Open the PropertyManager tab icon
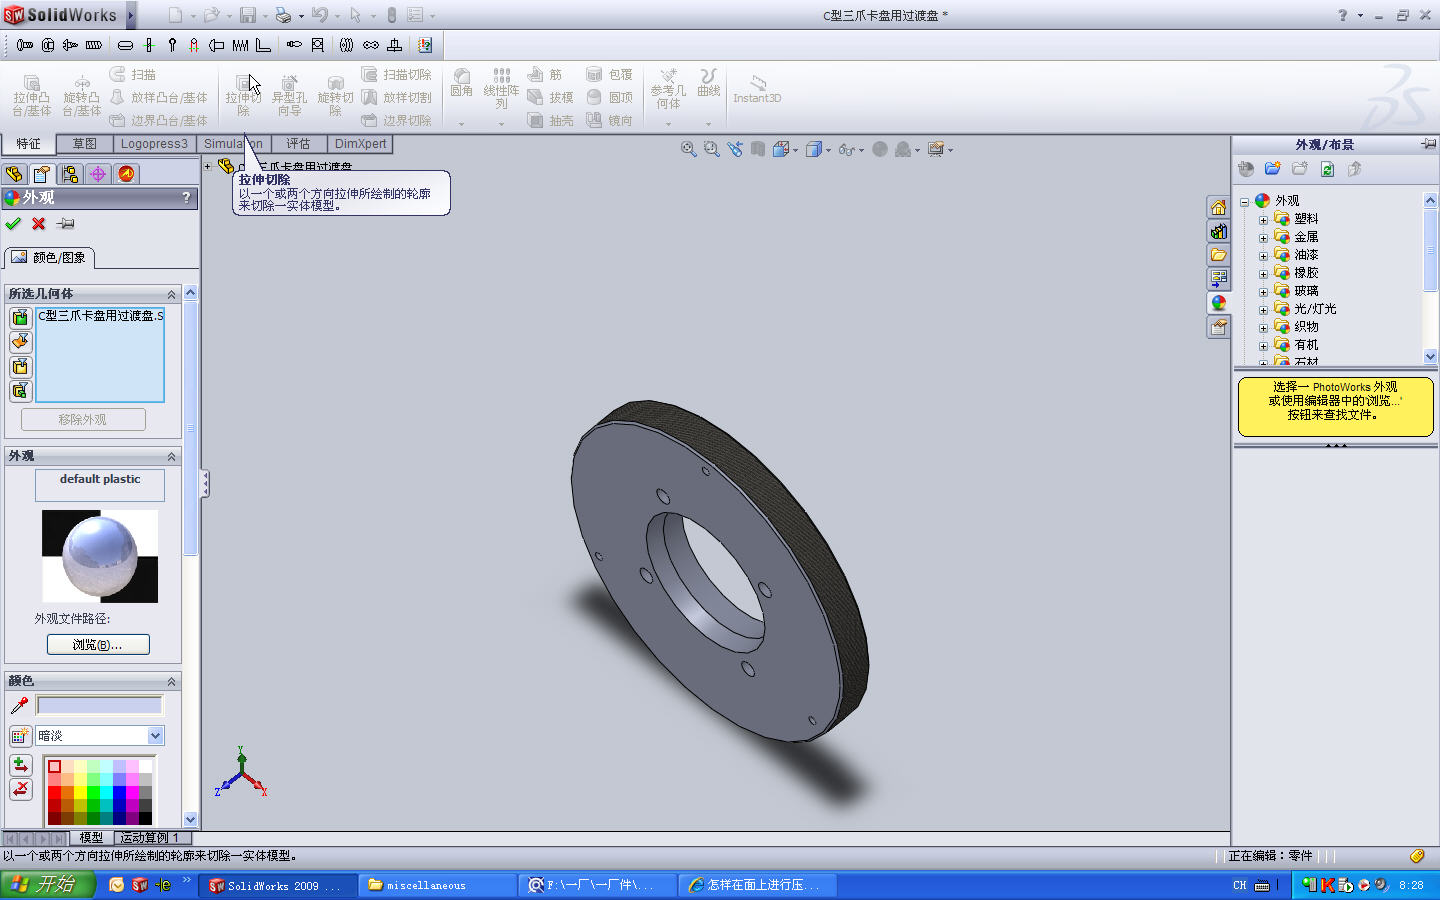 [x=42, y=174]
